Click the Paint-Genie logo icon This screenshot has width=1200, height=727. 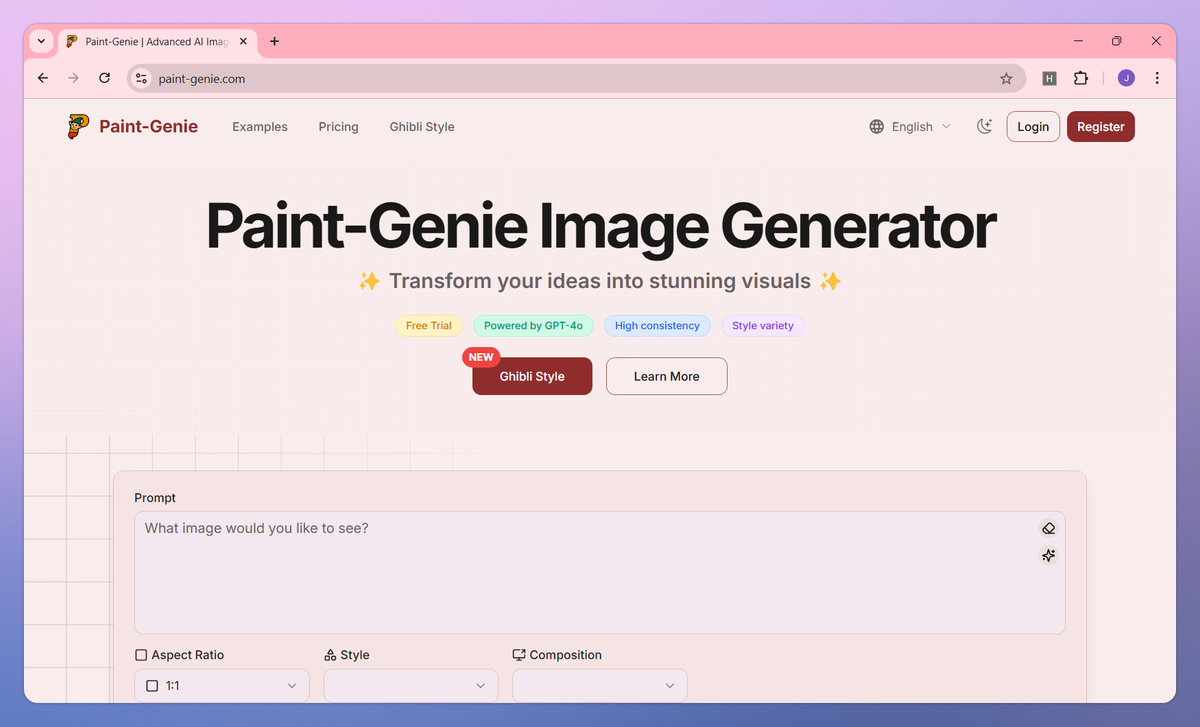[78, 126]
